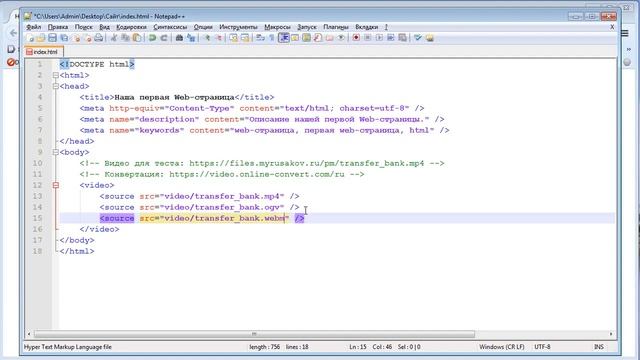Click the horizontal scrollbar right arrow
Viewport: 640px width, 360px height.
coord(611,334)
